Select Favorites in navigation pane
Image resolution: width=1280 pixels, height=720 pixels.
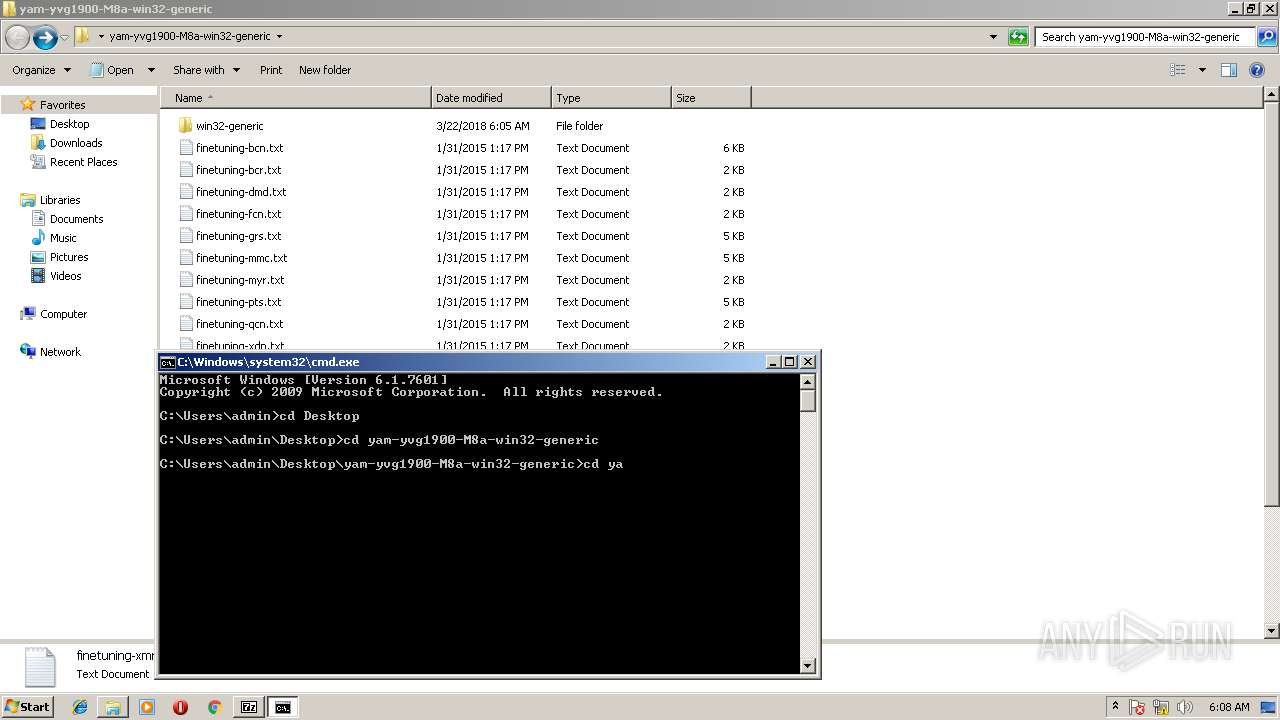(x=62, y=105)
